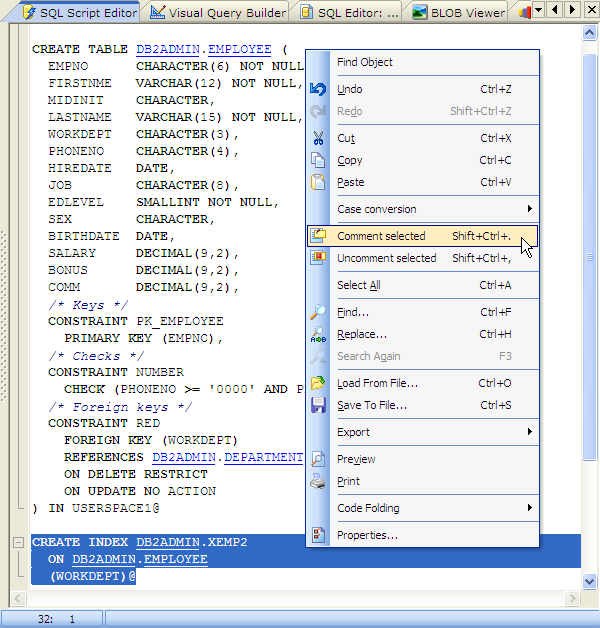This screenshot has width=600, height=628.
Task: Pick Uncomment selected menu entry
Action: (423, 258)
